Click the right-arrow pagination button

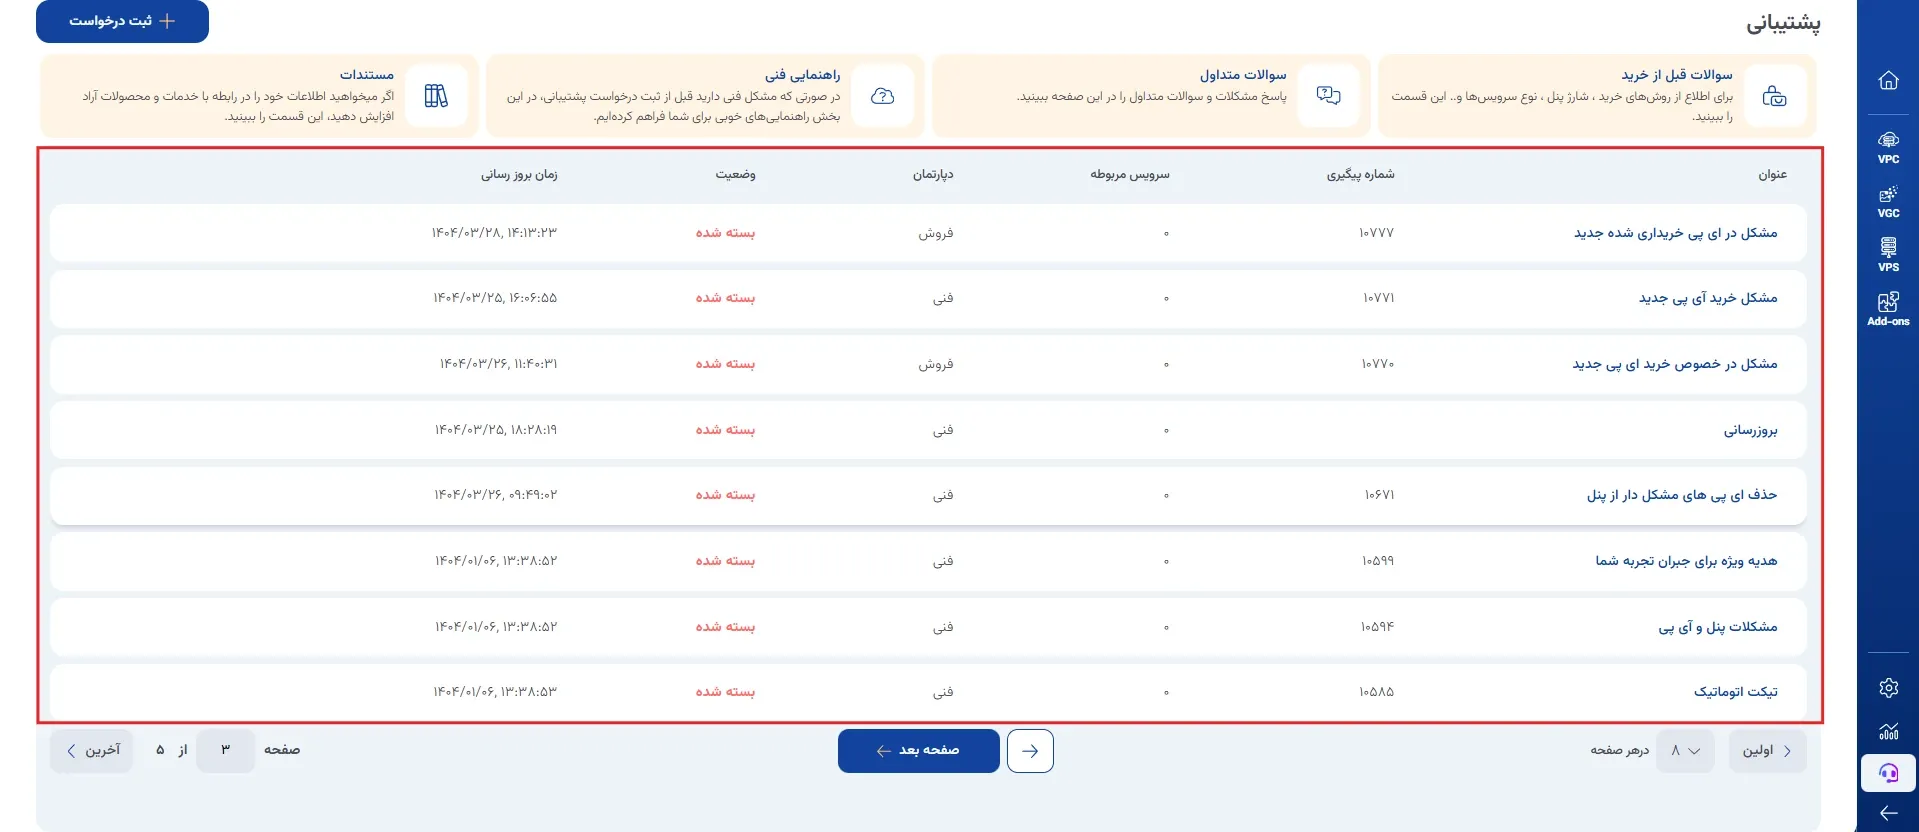(1030, 751)
